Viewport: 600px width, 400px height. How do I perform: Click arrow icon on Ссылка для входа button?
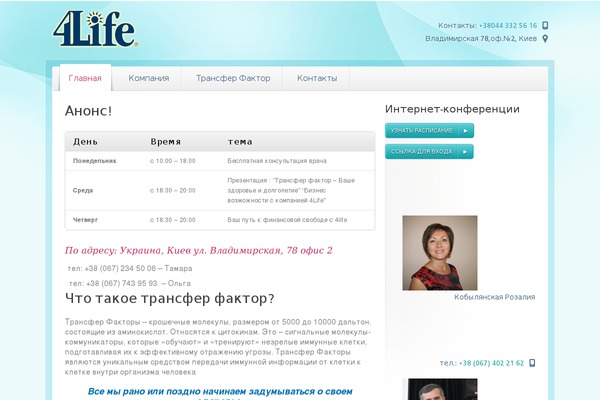pos(465,152)
